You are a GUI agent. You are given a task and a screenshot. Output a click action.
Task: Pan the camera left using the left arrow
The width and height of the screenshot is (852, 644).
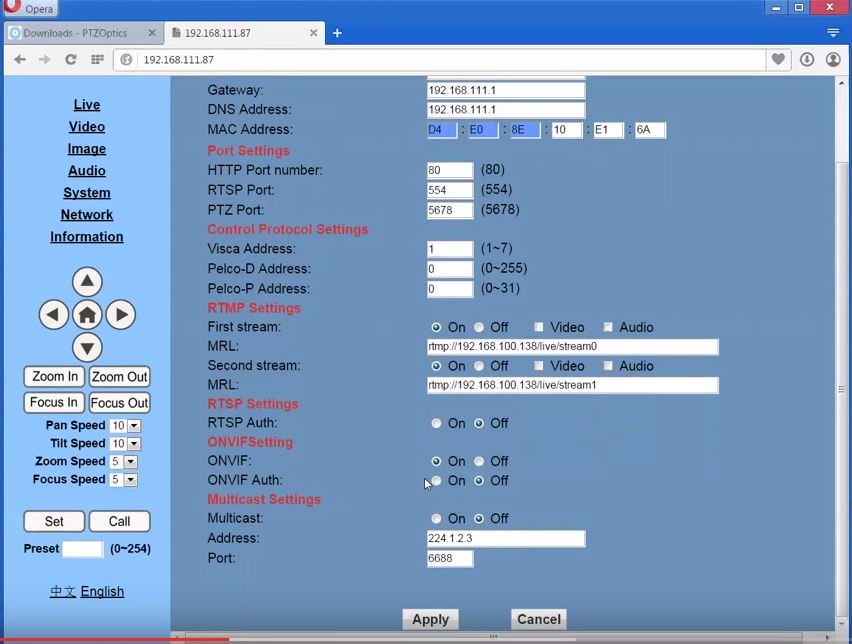pyautogui.click(x=53, y=314)
